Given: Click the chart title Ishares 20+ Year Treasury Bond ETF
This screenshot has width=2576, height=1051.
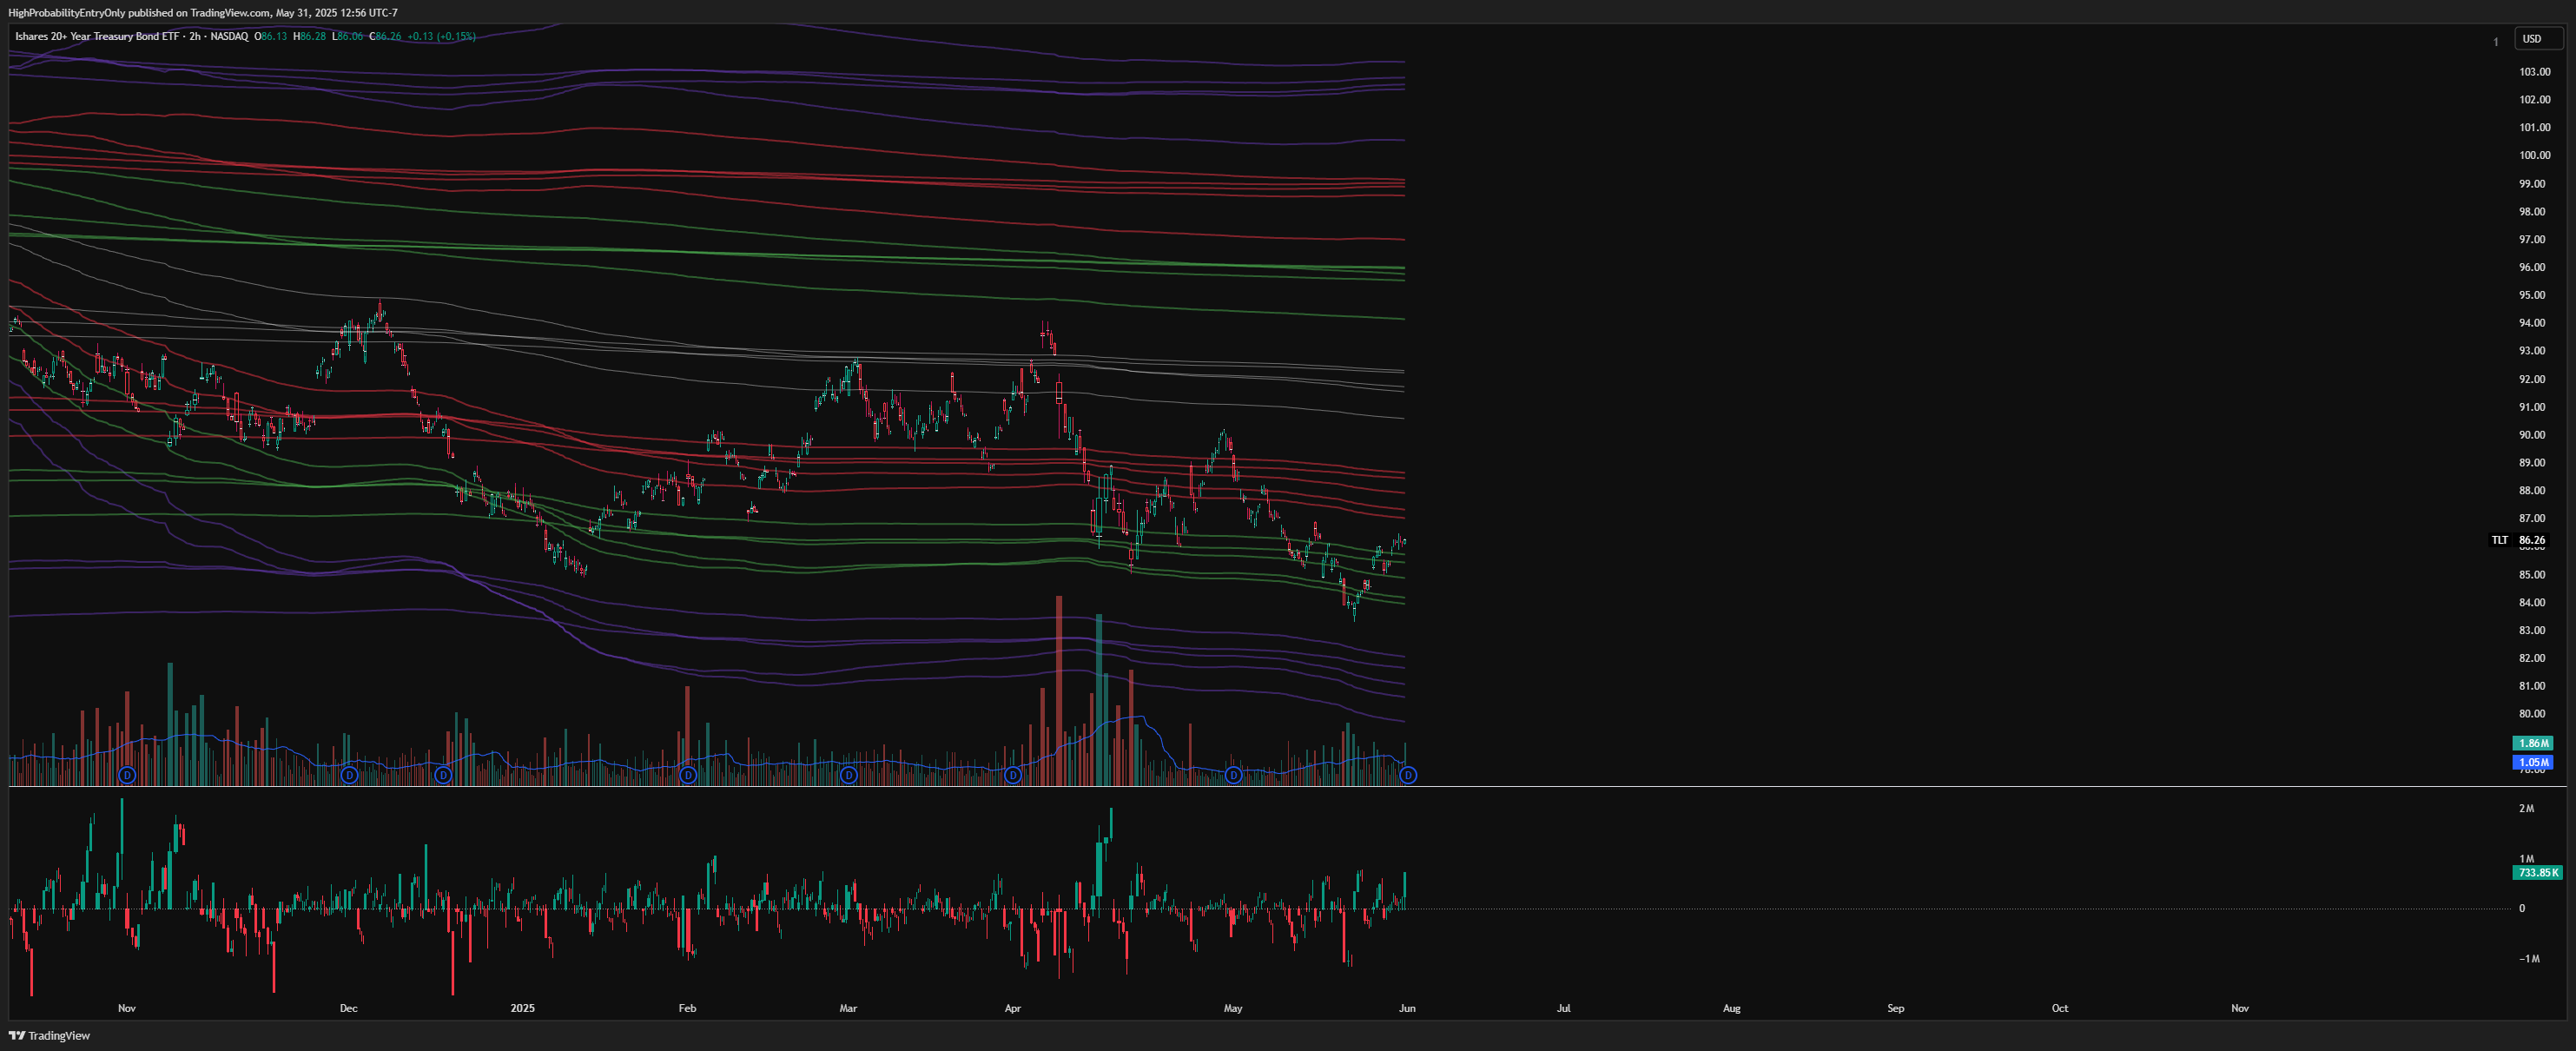Looking at the screenshot, I should [98, 36].
